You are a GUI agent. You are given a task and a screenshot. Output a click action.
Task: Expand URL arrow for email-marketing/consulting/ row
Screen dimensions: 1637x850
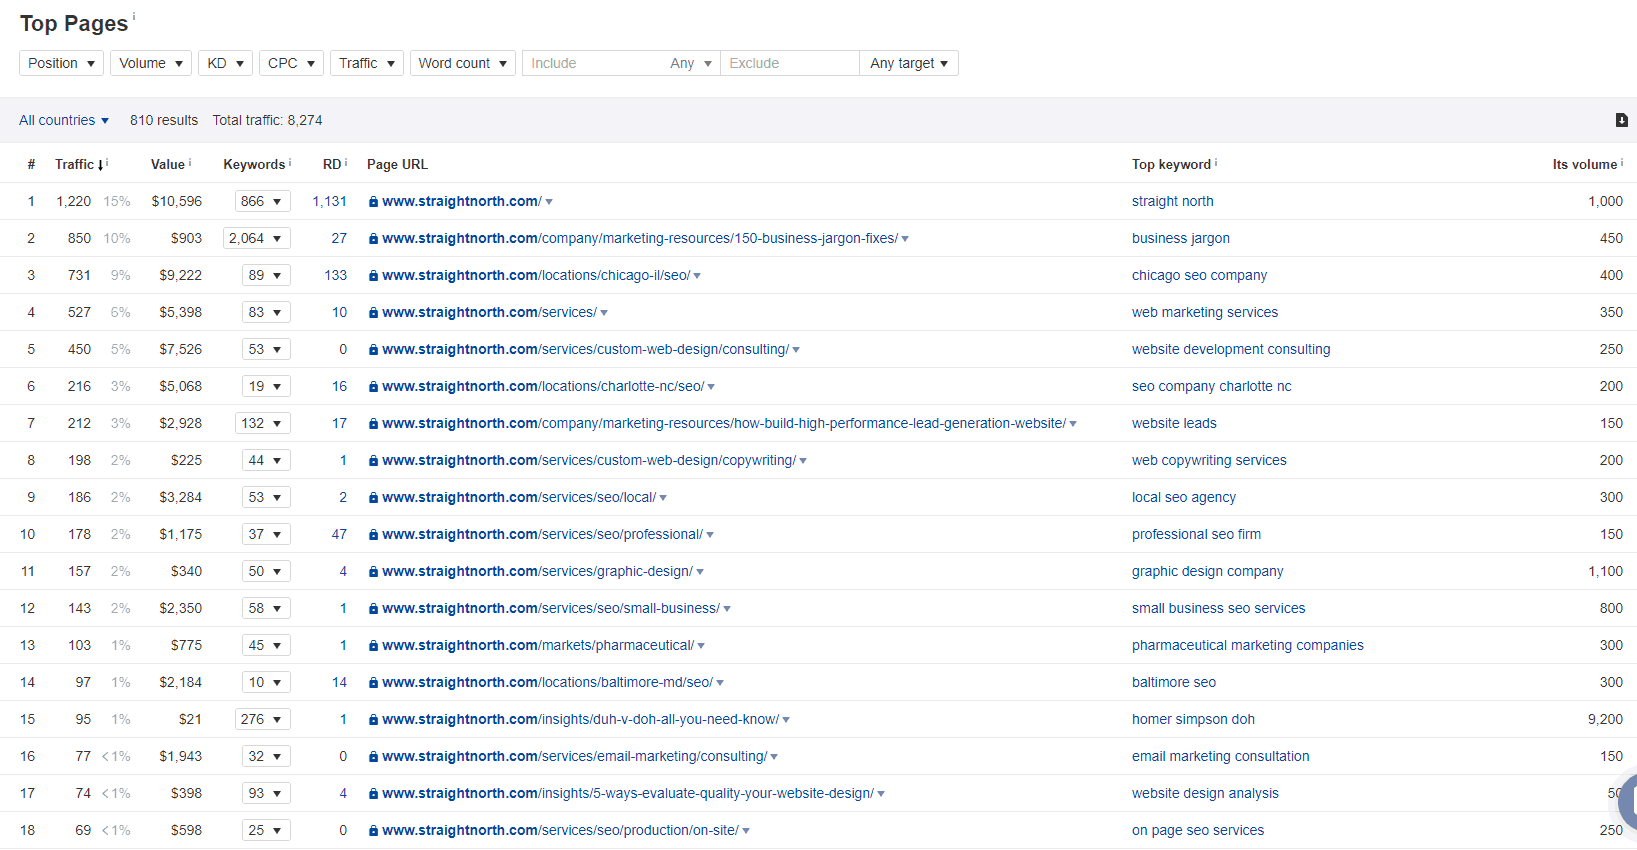(774, 757)
